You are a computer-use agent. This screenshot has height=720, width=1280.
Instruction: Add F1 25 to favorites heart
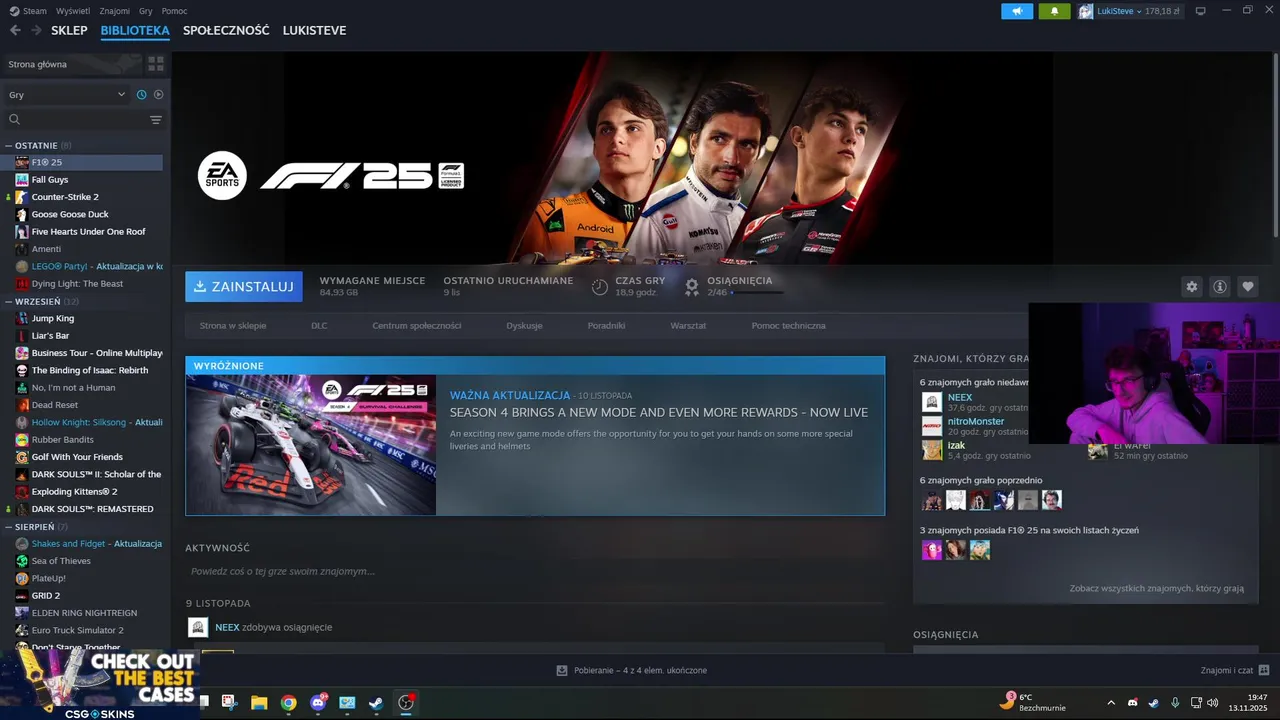(1247, 287)
